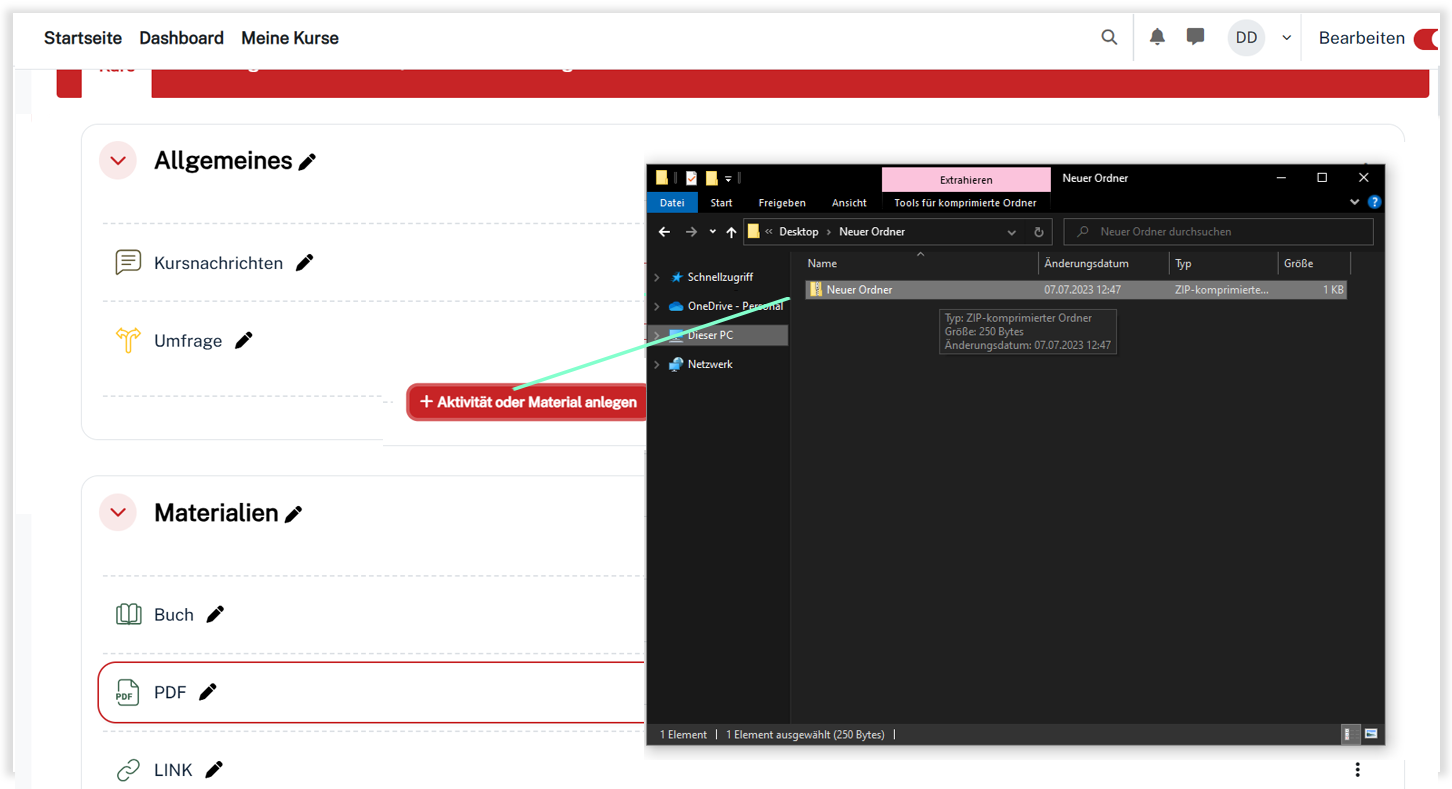The image size is (1452, 789).
Task: Click the pencil icon beside Umfrage
Action: pos(244,341)
